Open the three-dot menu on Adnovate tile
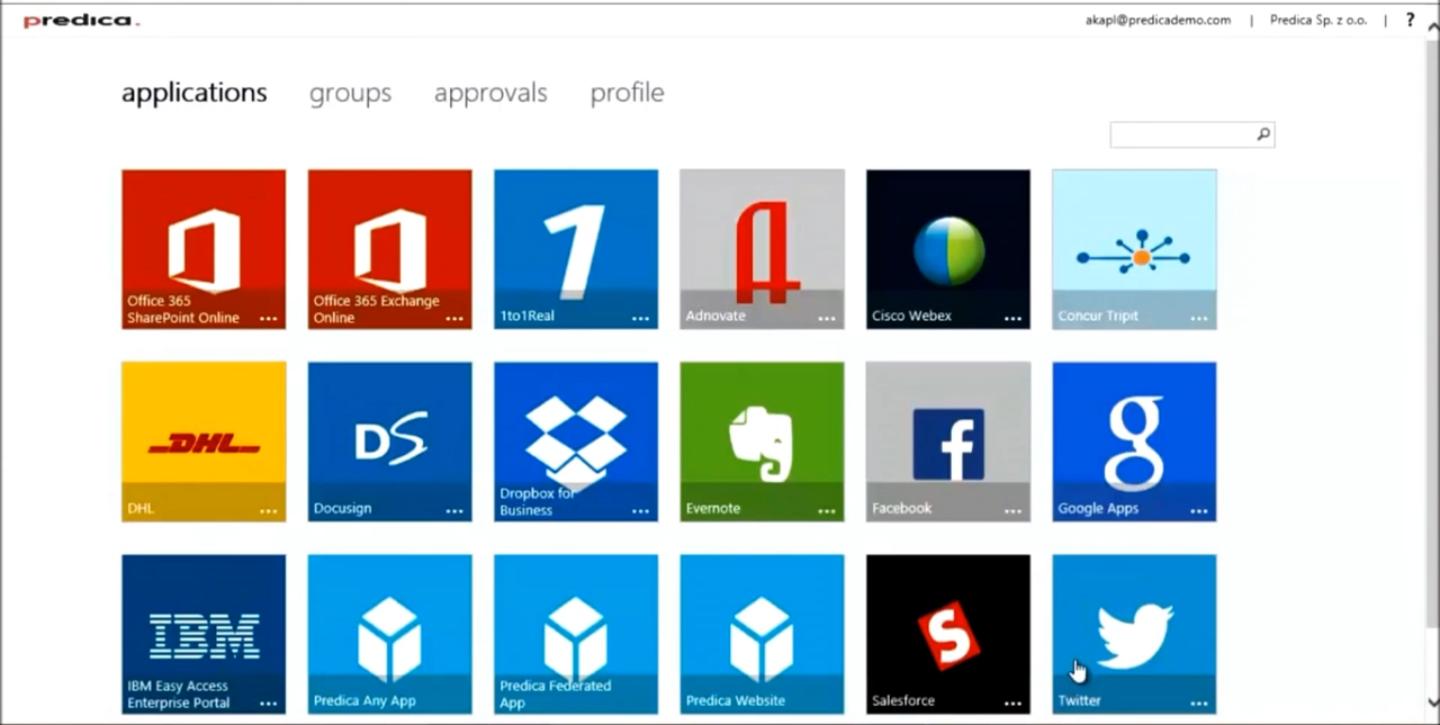This screenshot has width=1440, height=725. [826, 319]
